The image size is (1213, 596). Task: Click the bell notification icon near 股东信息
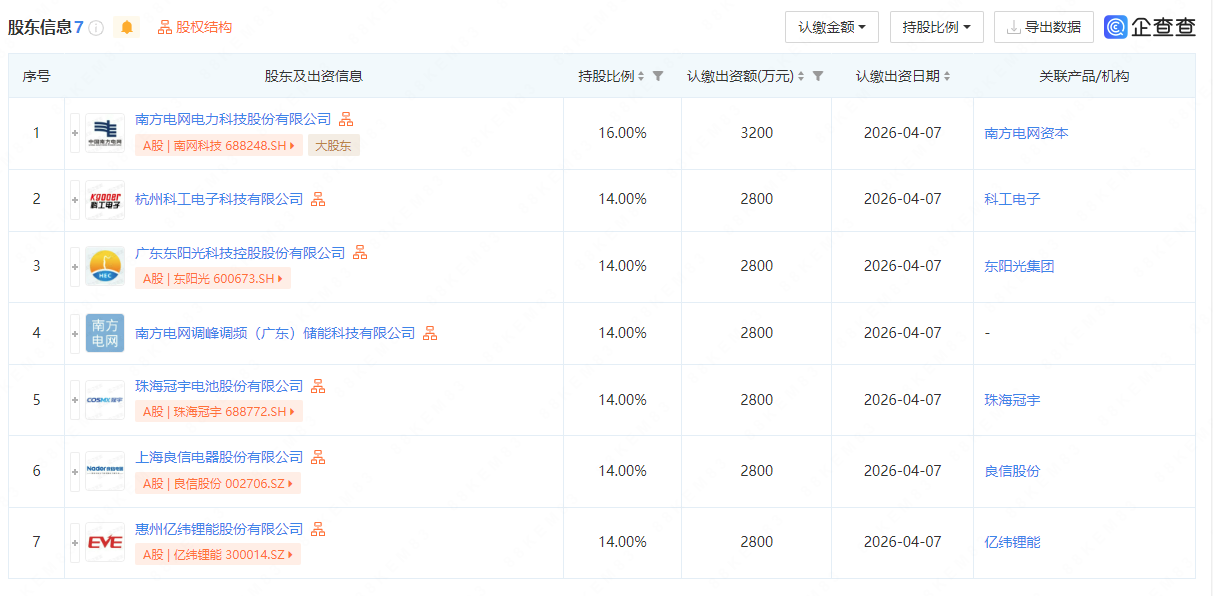[127, 26]
